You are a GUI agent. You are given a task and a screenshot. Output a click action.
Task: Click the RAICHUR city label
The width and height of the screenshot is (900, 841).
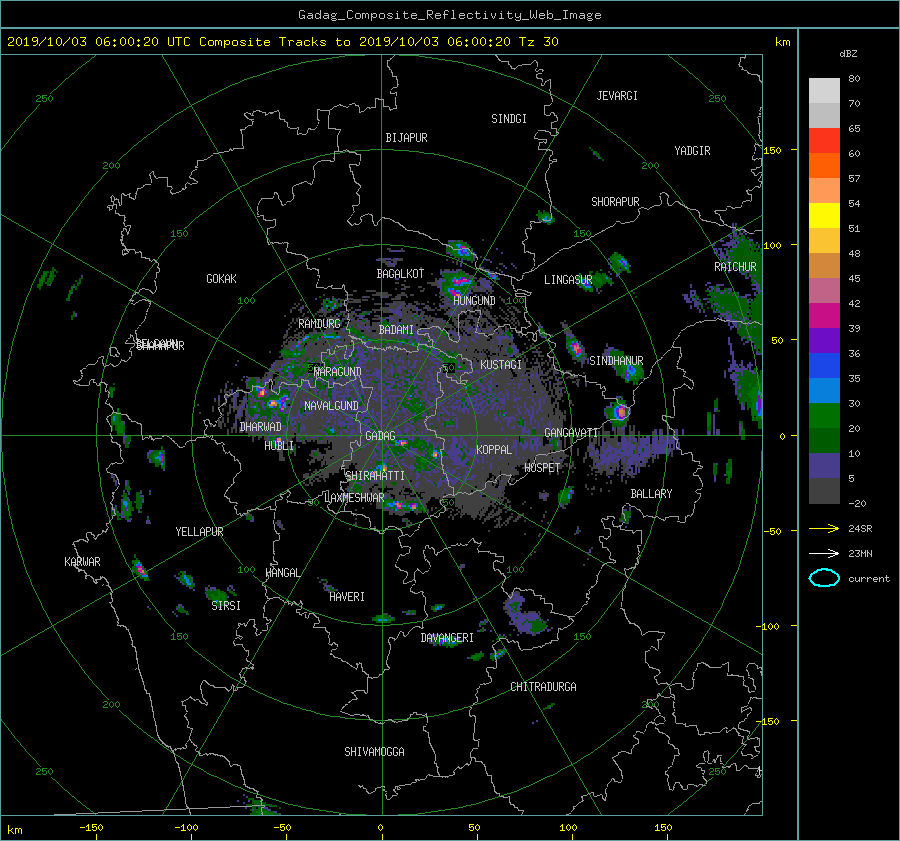[x=735, y=267]
